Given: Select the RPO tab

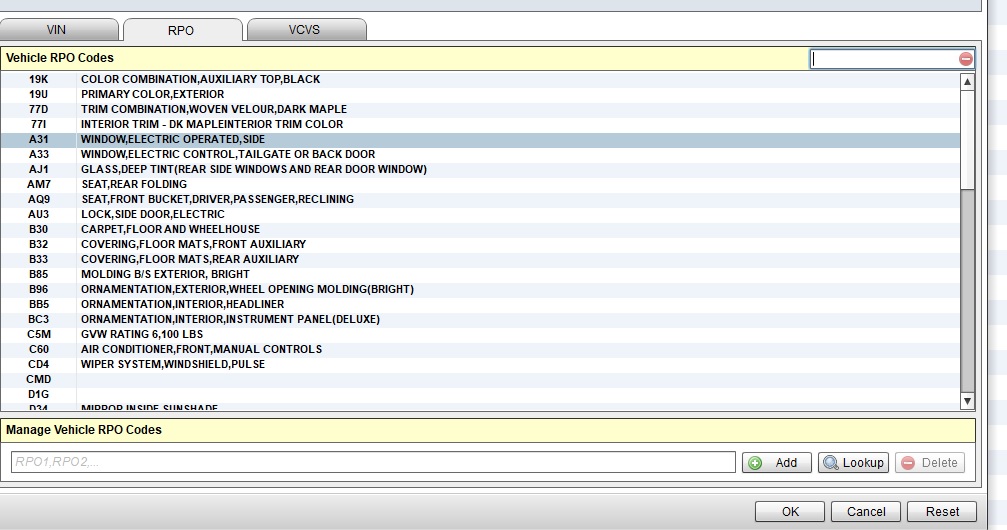Looking at the screenshot, I should coord(181,30).
